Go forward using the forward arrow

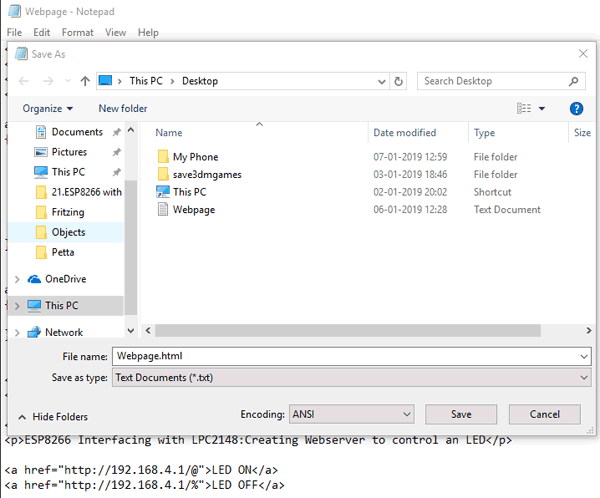[x=48, y=81]
